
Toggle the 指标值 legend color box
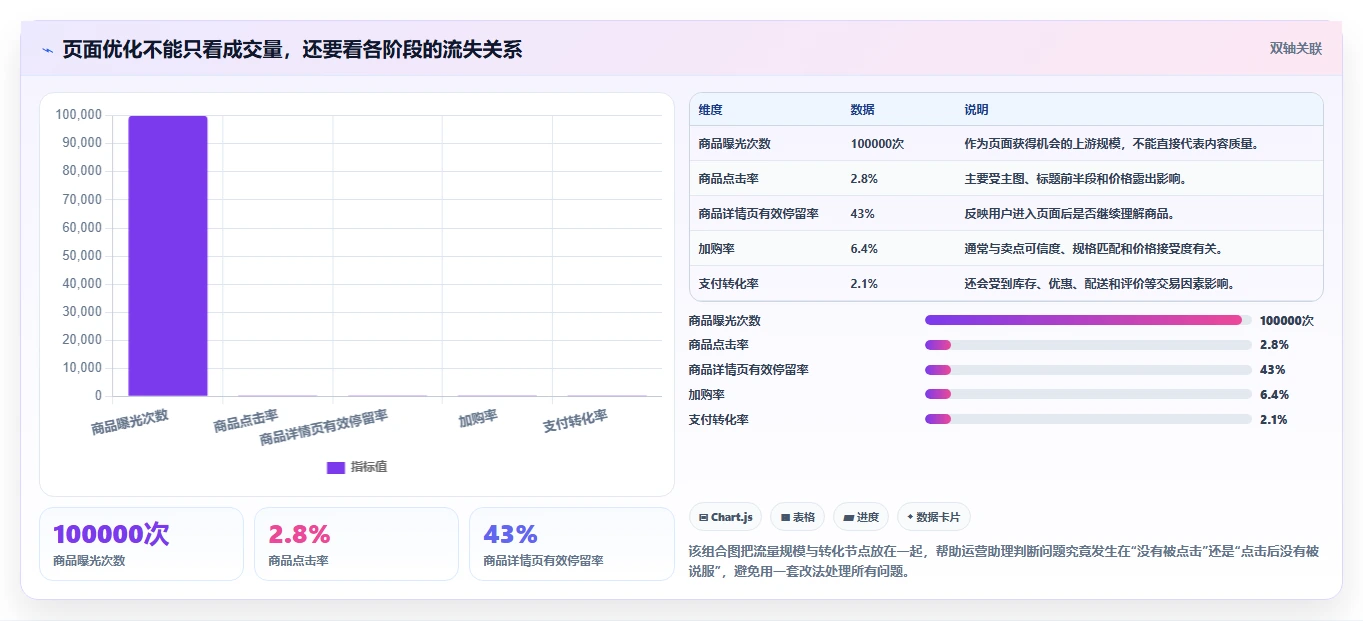coord(336,467)
